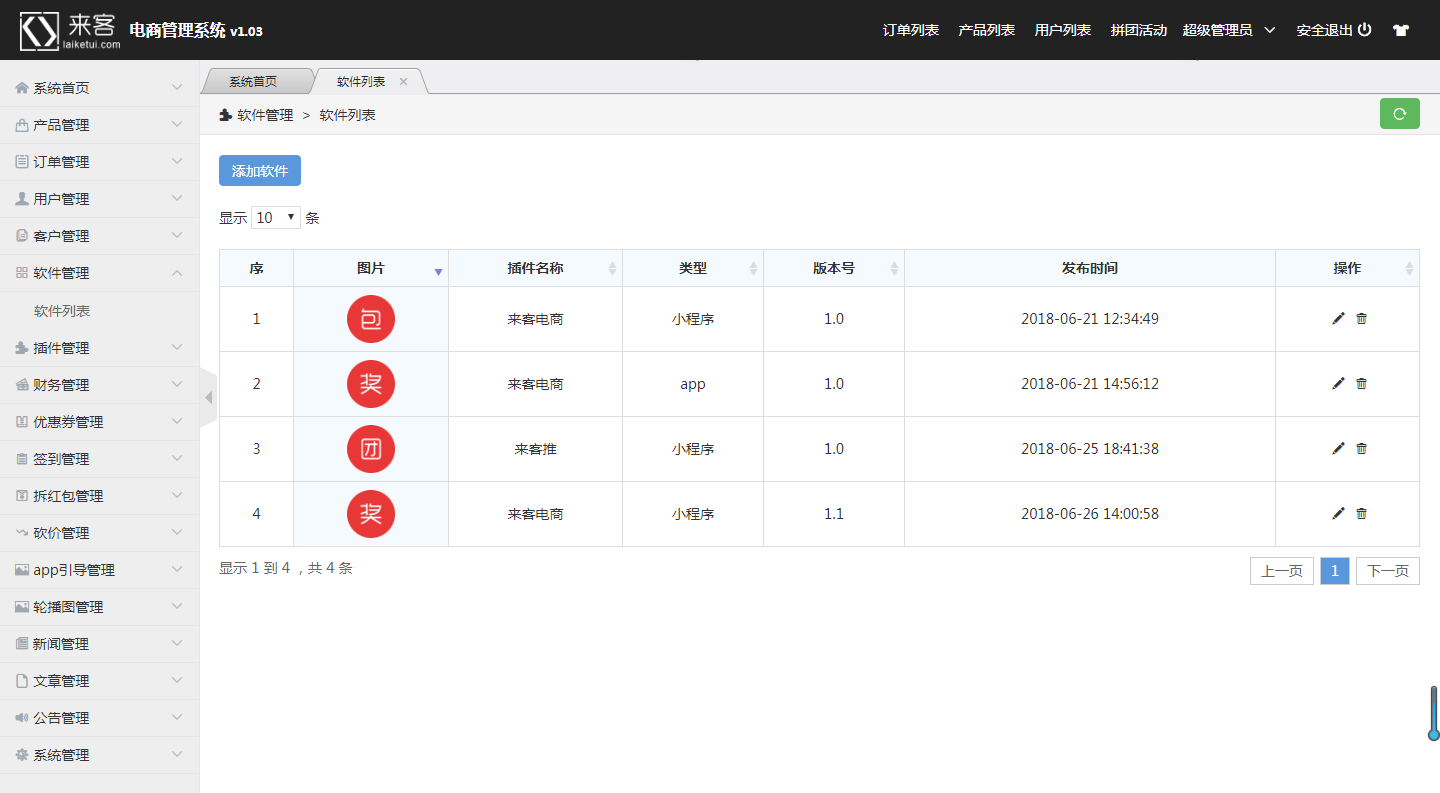Click home icon beside 系统首页 in sidebar
1440x793 pixels.
click(x=22, y=88)
